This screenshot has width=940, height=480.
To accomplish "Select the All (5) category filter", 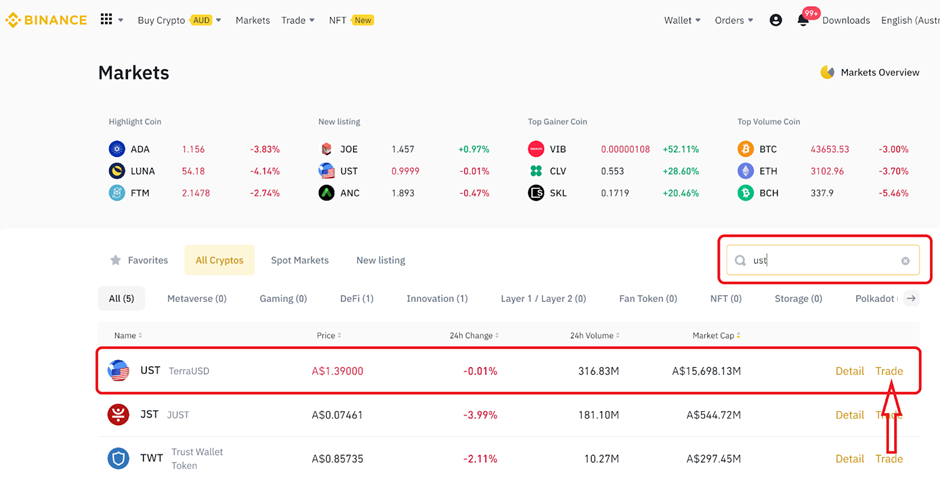I will [x=121, y=298].
